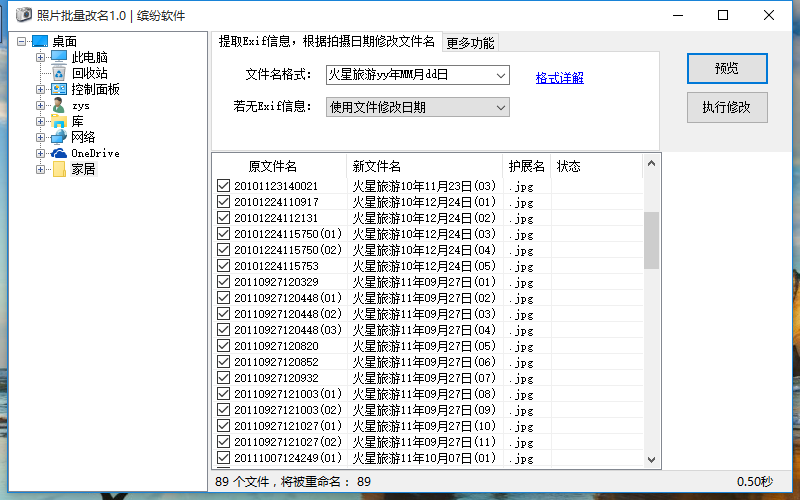800x500 pixels.
Task: Click the file list scroll down arrow
Action: point(652,459)
